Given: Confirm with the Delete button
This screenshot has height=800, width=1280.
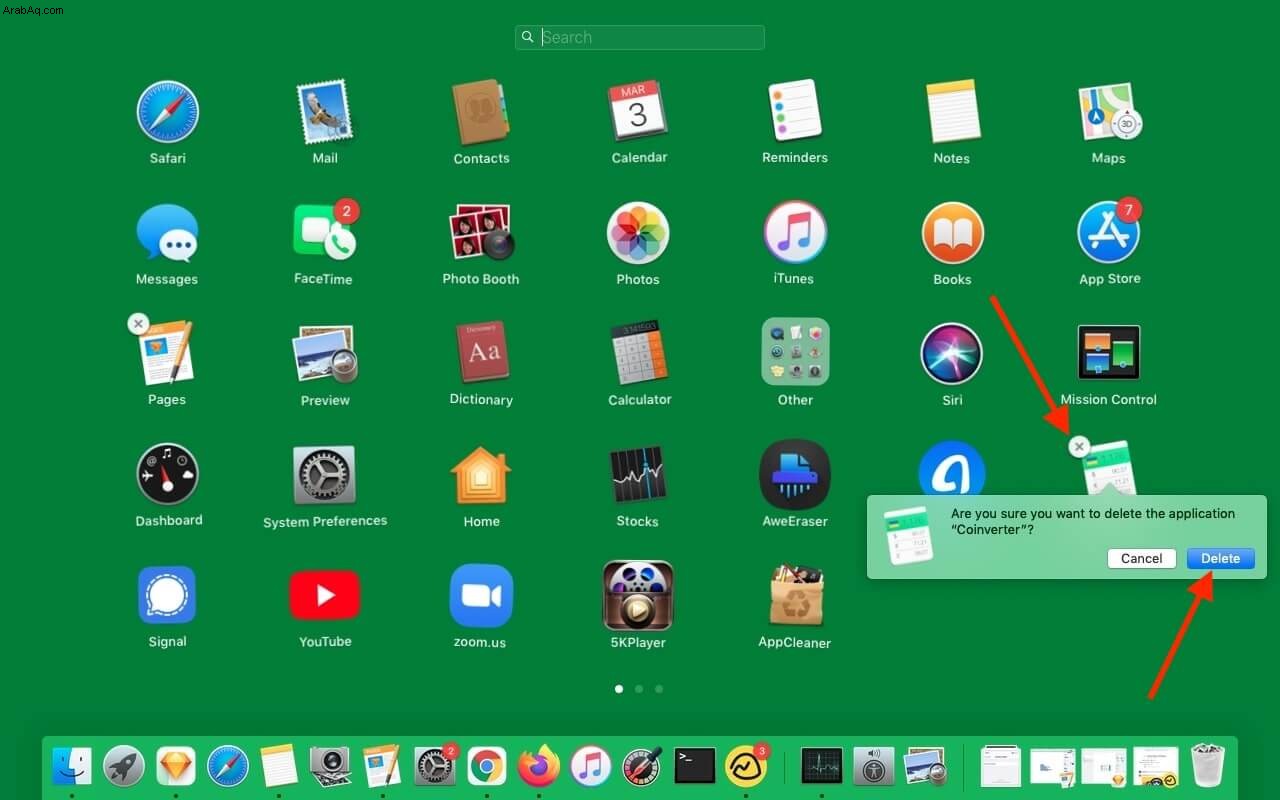Looking at the screenshot, I should click(1220, 559).
